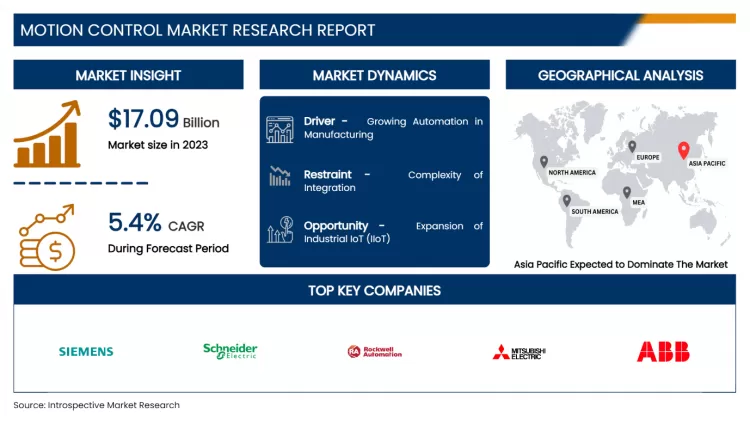Click the 'Source: Introspective Market Research' text
750x425 pixels.
97,405
